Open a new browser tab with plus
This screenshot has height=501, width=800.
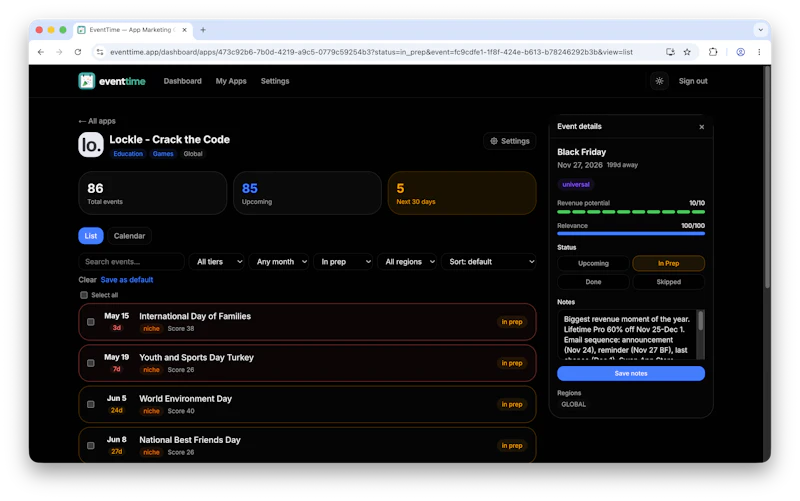click(x=203, y=30)
